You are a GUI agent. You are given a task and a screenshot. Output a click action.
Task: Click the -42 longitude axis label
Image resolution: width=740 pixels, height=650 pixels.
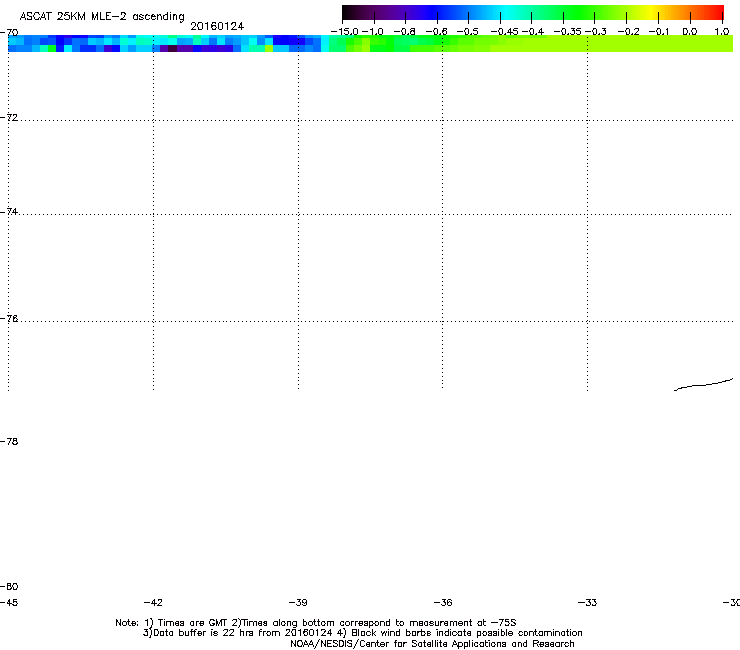[x=153, y=603]
